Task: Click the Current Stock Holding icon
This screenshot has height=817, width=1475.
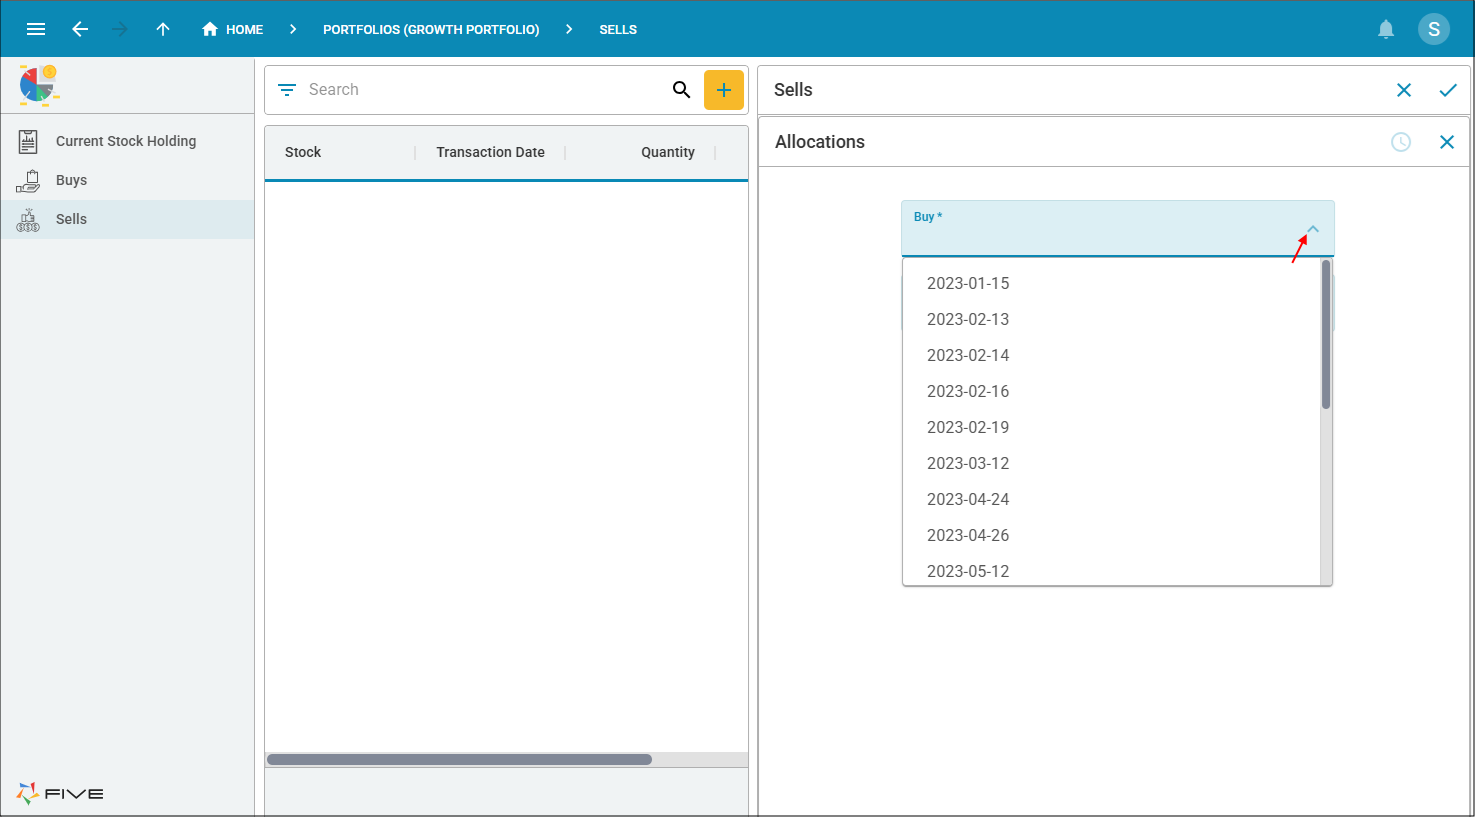Action: [28, 142]
